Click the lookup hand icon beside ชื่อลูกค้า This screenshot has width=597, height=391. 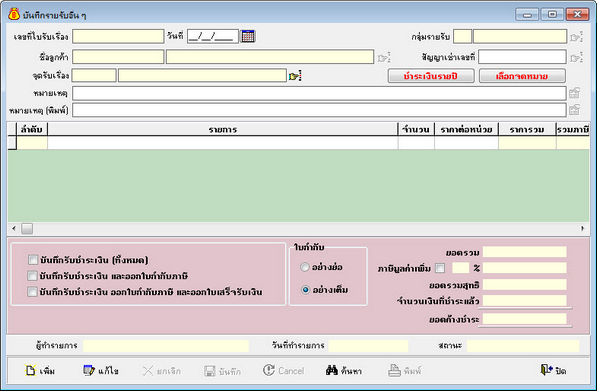(x=384, y=57)
